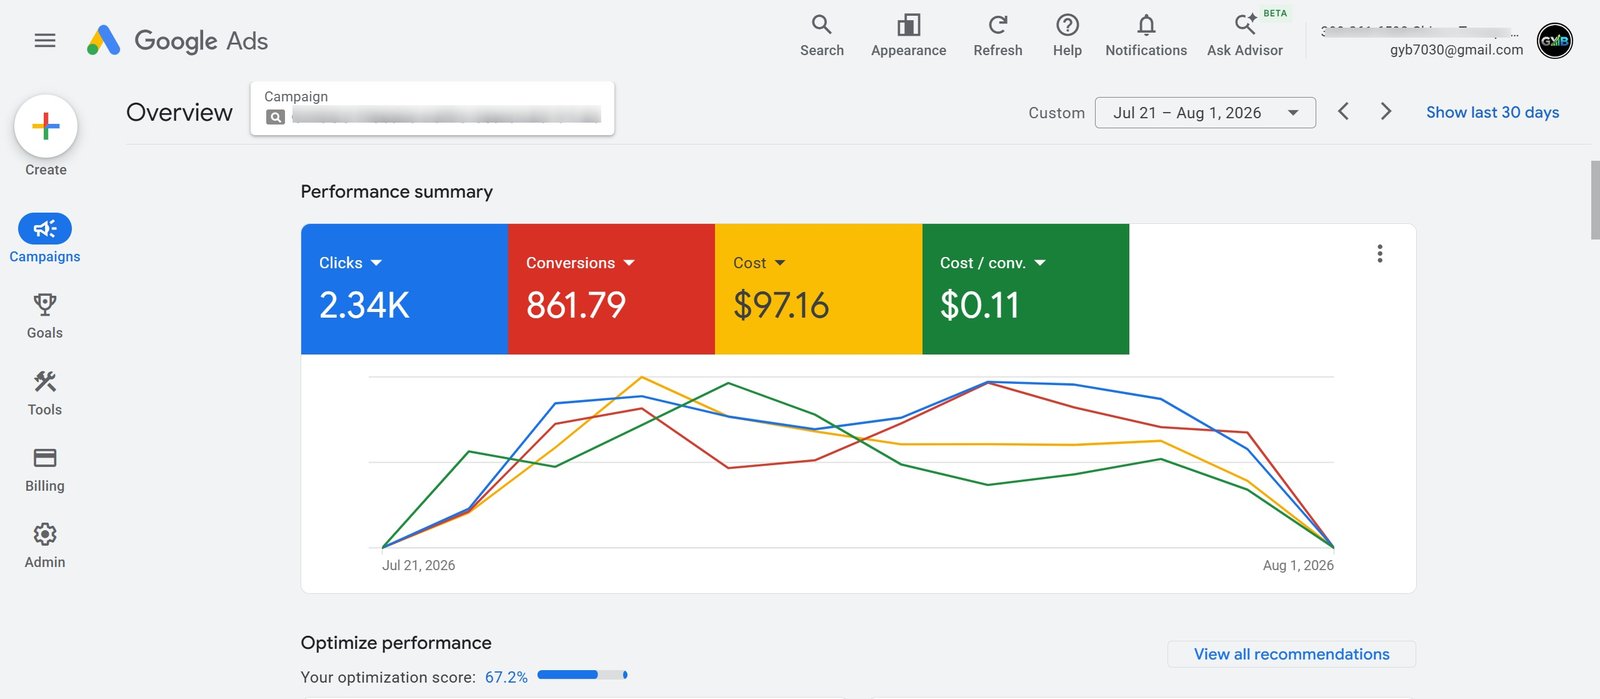Open the Help menu

[1067, 36]
